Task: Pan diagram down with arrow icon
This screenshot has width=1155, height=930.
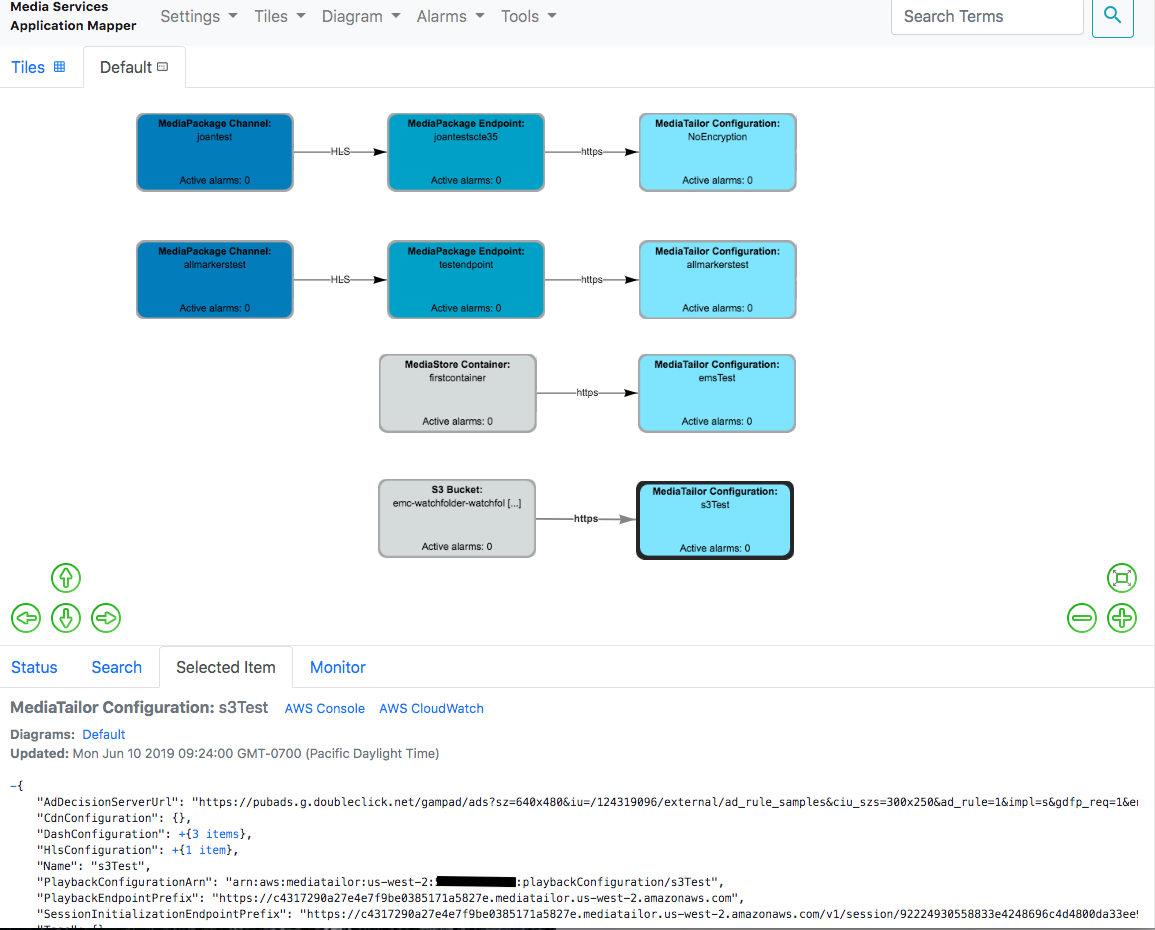Action: 66,618
